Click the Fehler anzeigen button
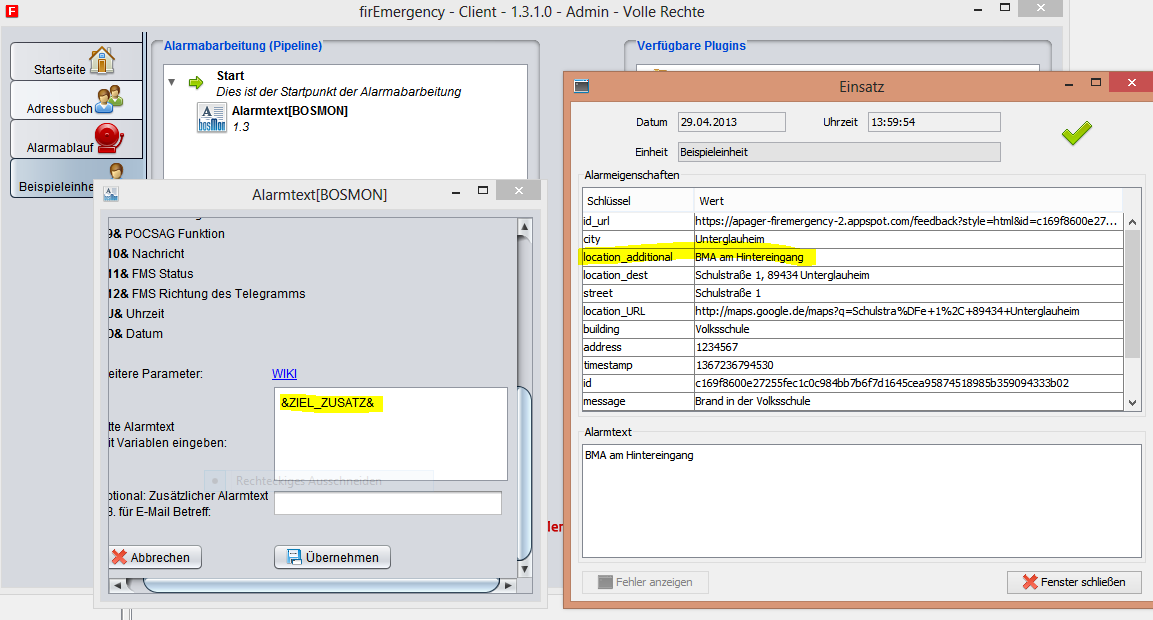The width and height of the screenshot is (1153, 620). coord(644,582)
